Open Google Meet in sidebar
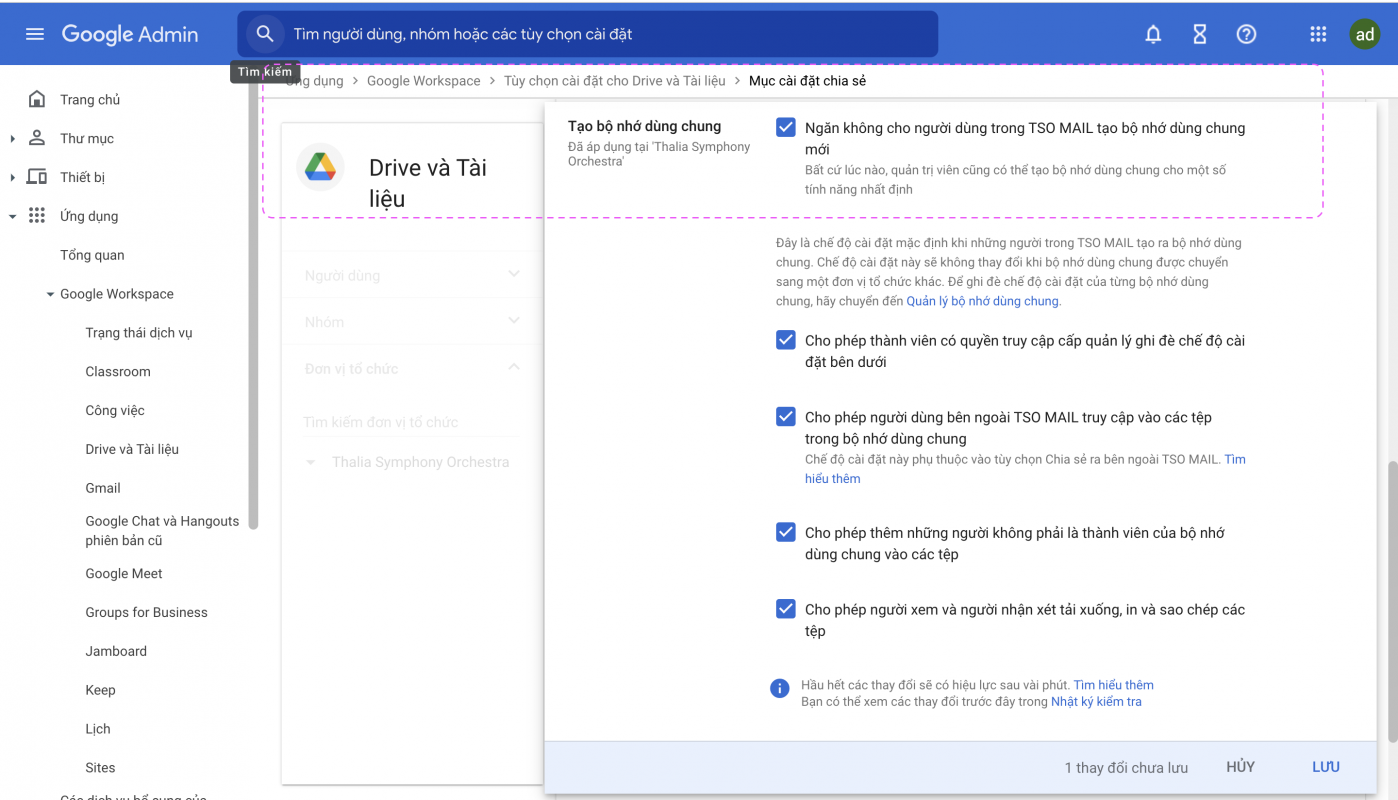The width and height of the screenshot is (1398, 800). [x=124, y=574]
